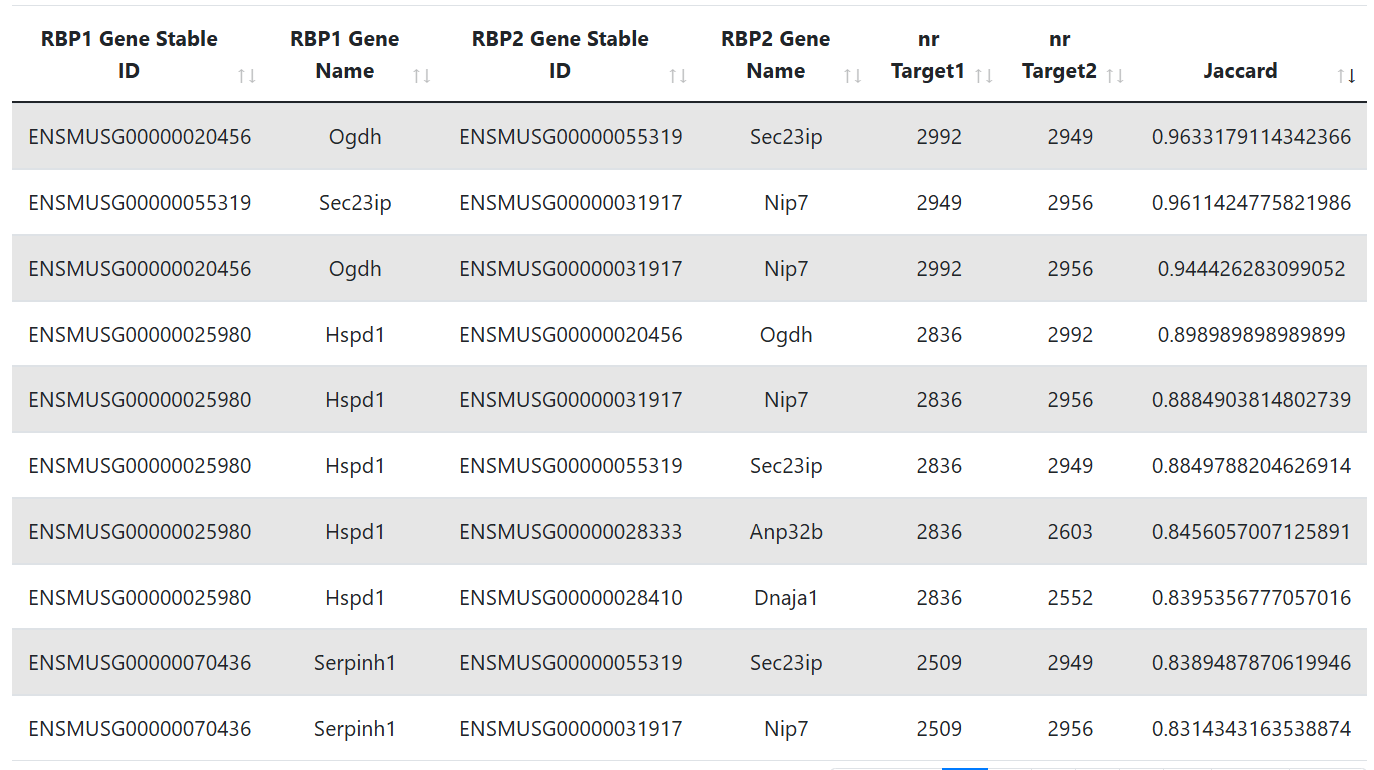Select the Jaccard column header label
Viewport: 1374px width, 770px height.
click(1240, 71)
